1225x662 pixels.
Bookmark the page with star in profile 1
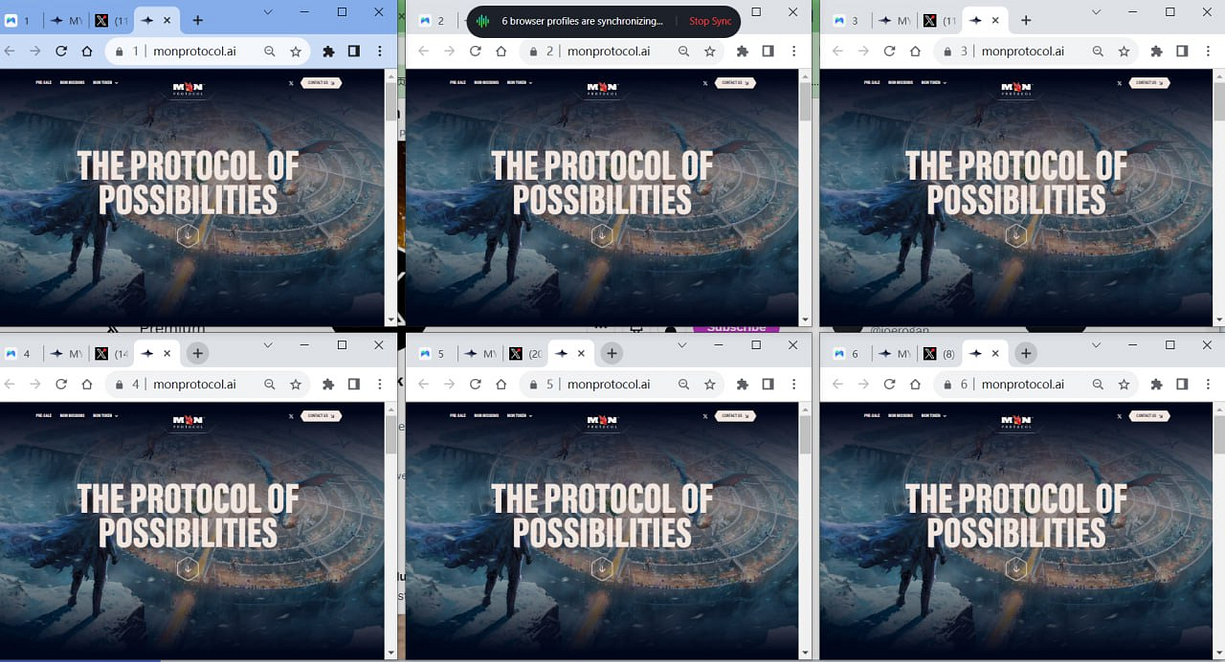tap(296, 51)
